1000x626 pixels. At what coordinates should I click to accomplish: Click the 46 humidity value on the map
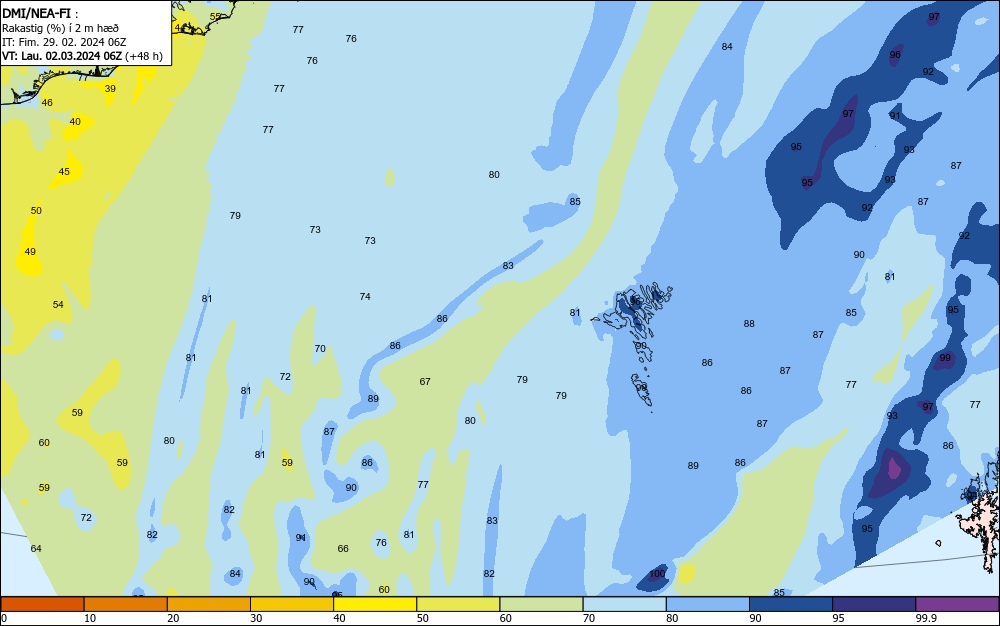(x=47, y=103)
